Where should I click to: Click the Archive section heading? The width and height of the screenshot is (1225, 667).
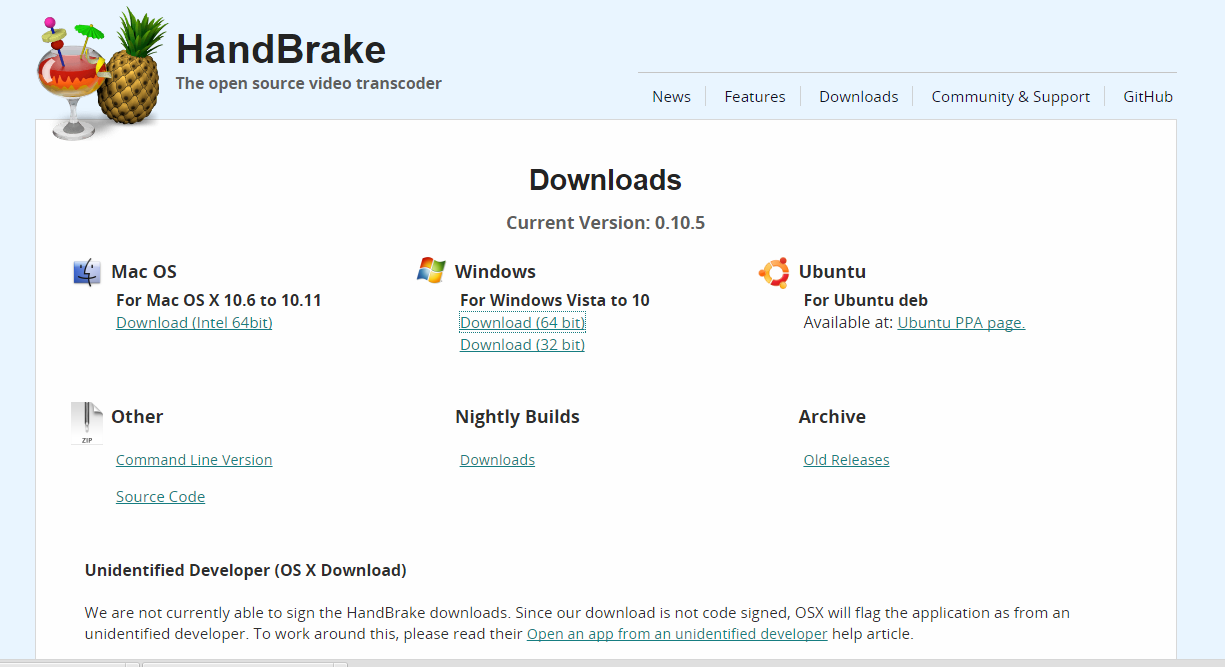[832, 417]
